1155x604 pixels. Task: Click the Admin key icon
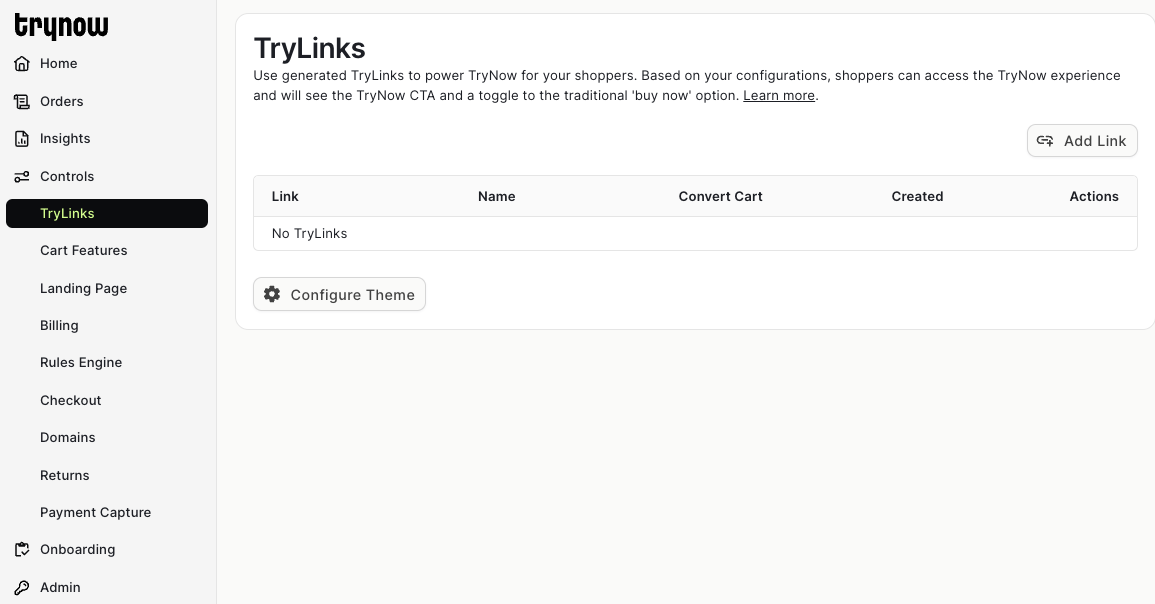click(22, 587)
